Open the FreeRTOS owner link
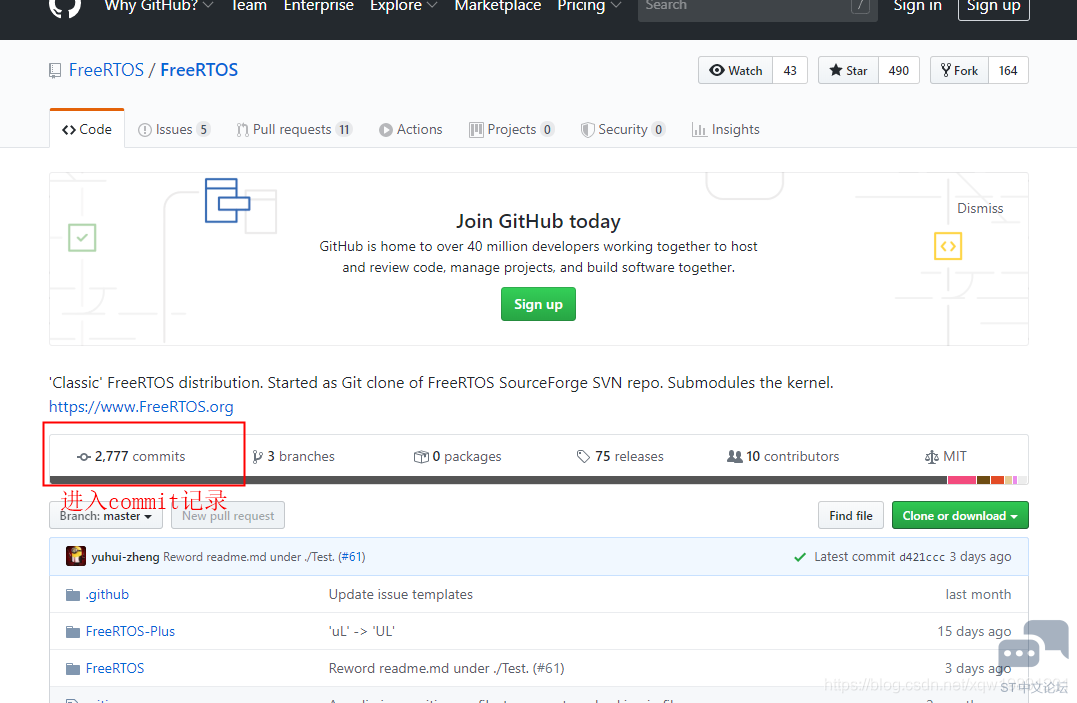 tap(106, 70)
